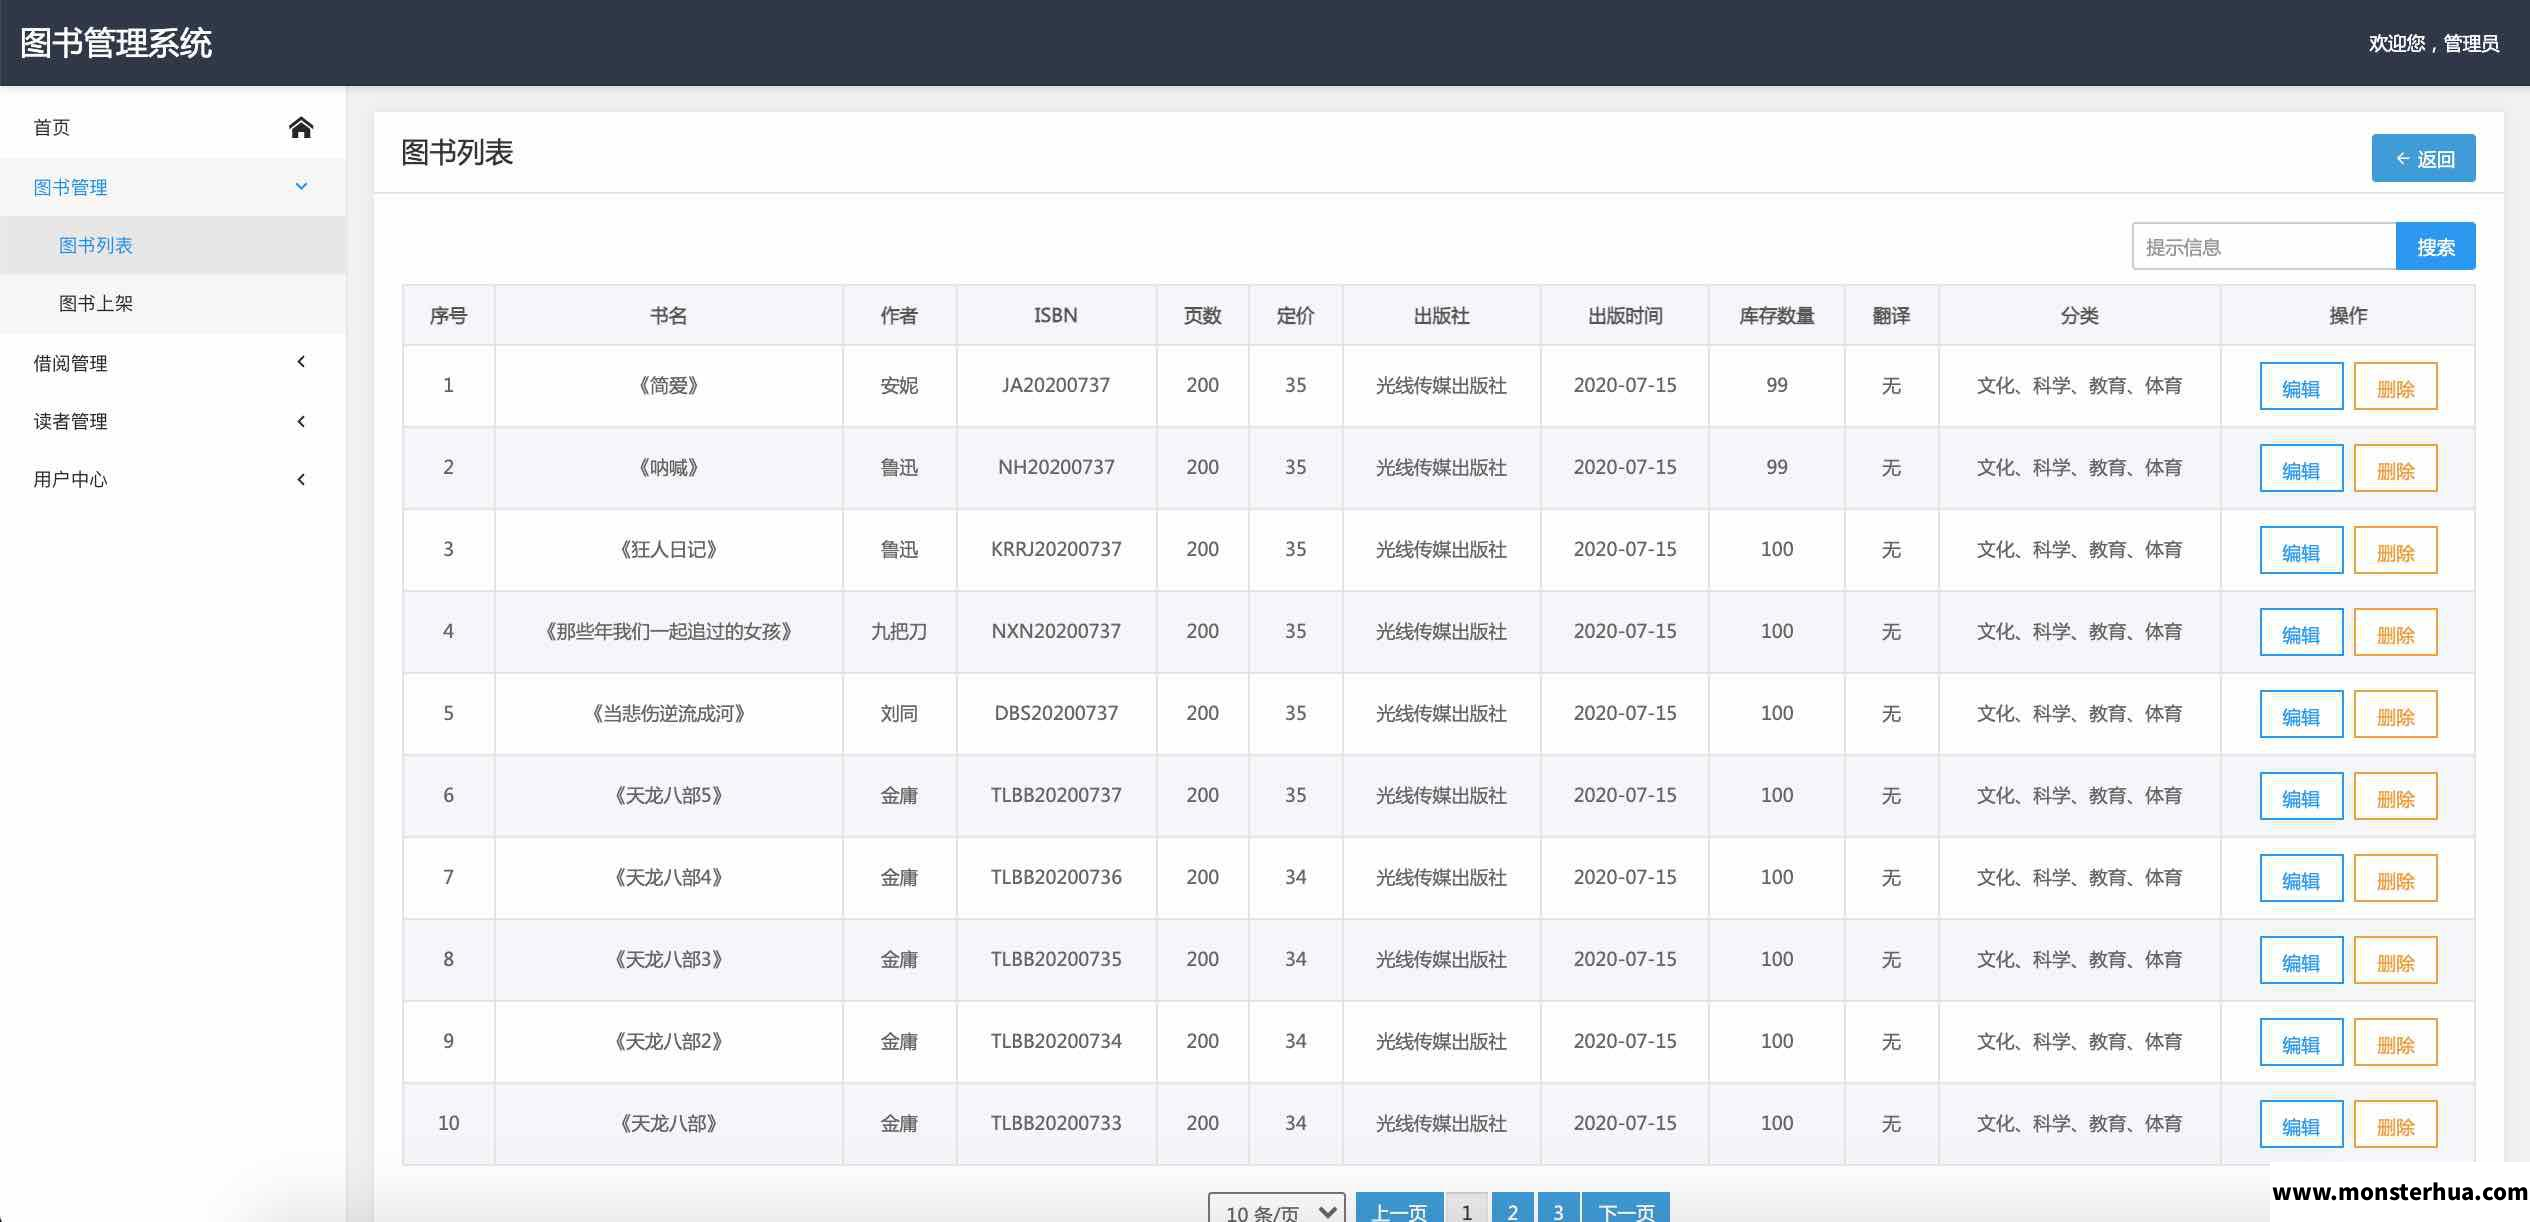Screen dimensions: 2530x1222
Task: Go to the 上一页 previous page
Action: pos(1399,1208)
